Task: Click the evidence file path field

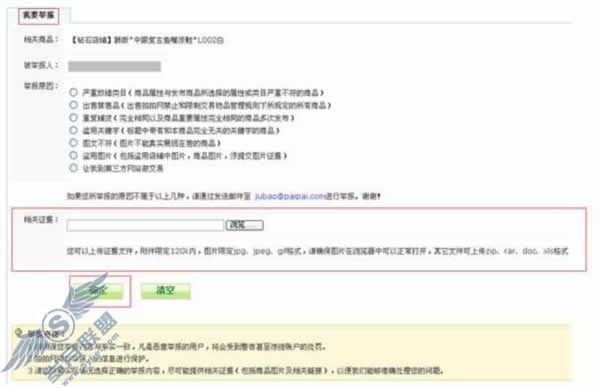Action: [x=145, y=225]
